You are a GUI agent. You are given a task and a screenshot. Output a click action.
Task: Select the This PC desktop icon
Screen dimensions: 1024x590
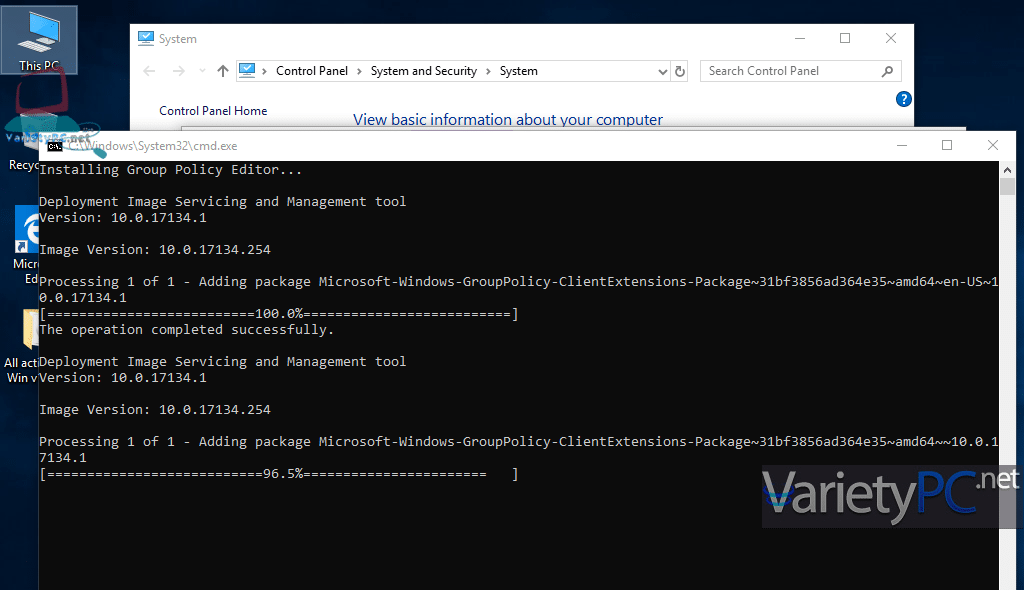(x=39, y=40)
